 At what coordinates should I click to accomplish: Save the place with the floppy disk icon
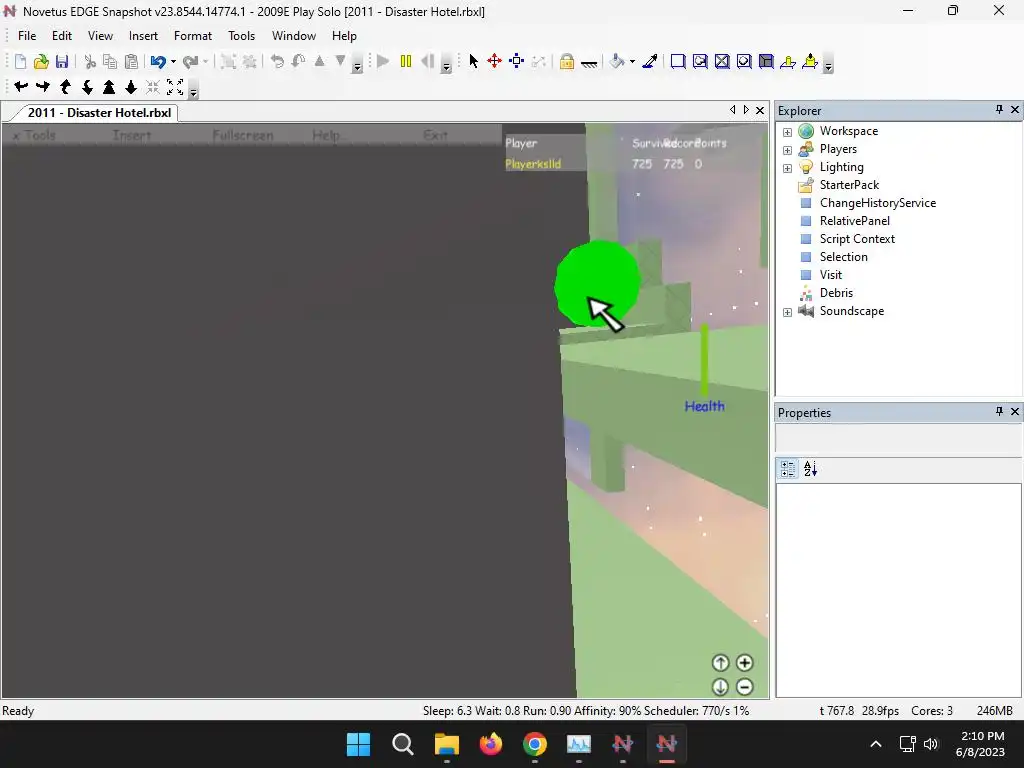click(62, 61)
